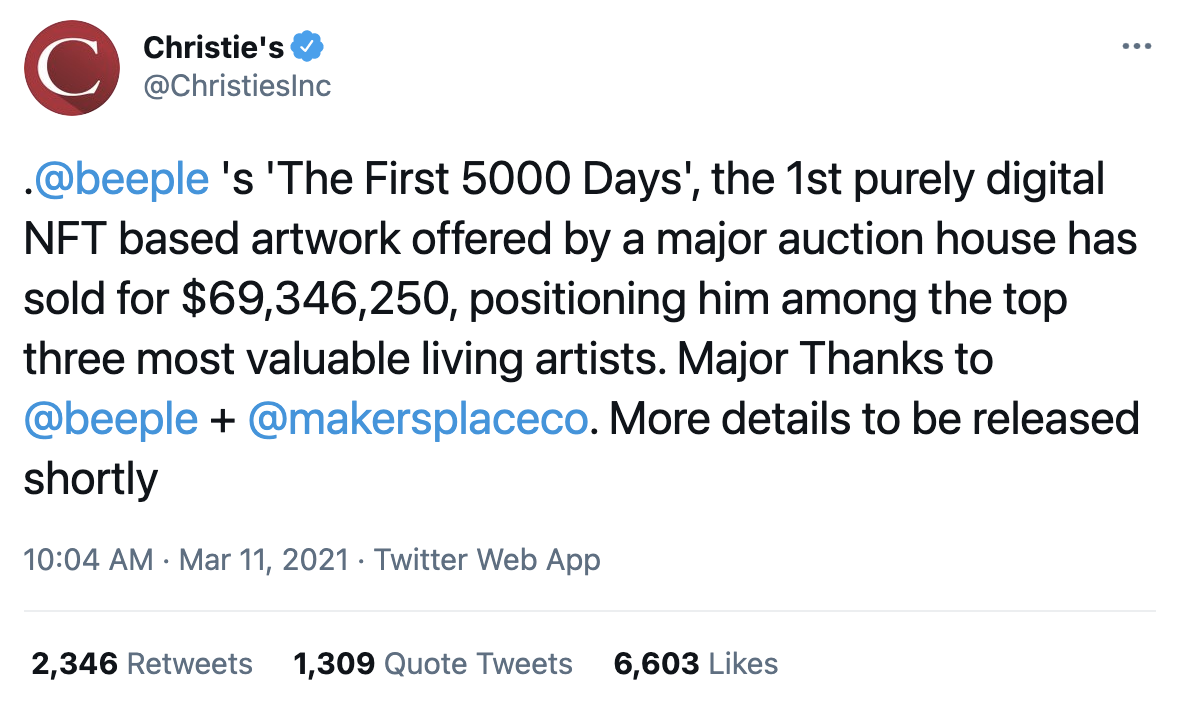Click the Mar 11, 2021 date
1182x708 pixels.
[264, 559]
